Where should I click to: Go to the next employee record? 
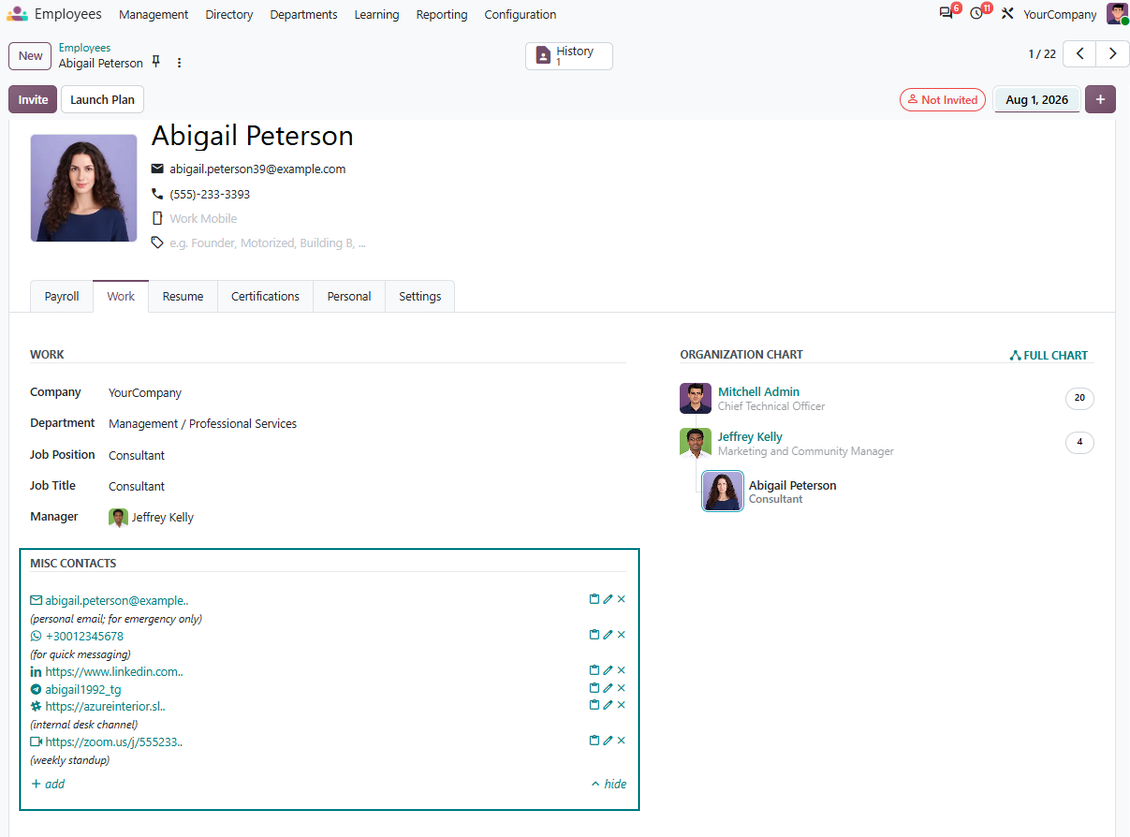[1112, 53]
